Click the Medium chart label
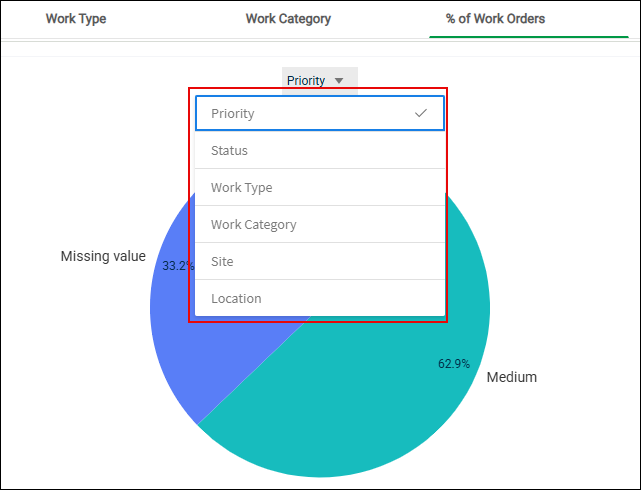Image resolution: width=641 pixels, height=490 pixels. [x=511, y=377]
